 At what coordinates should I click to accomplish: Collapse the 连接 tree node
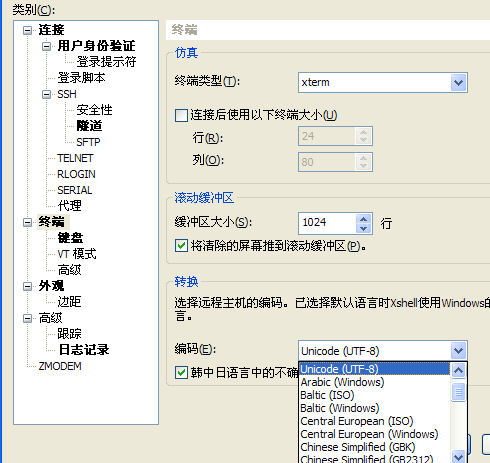pyautogui.click(x=27, y=30)
